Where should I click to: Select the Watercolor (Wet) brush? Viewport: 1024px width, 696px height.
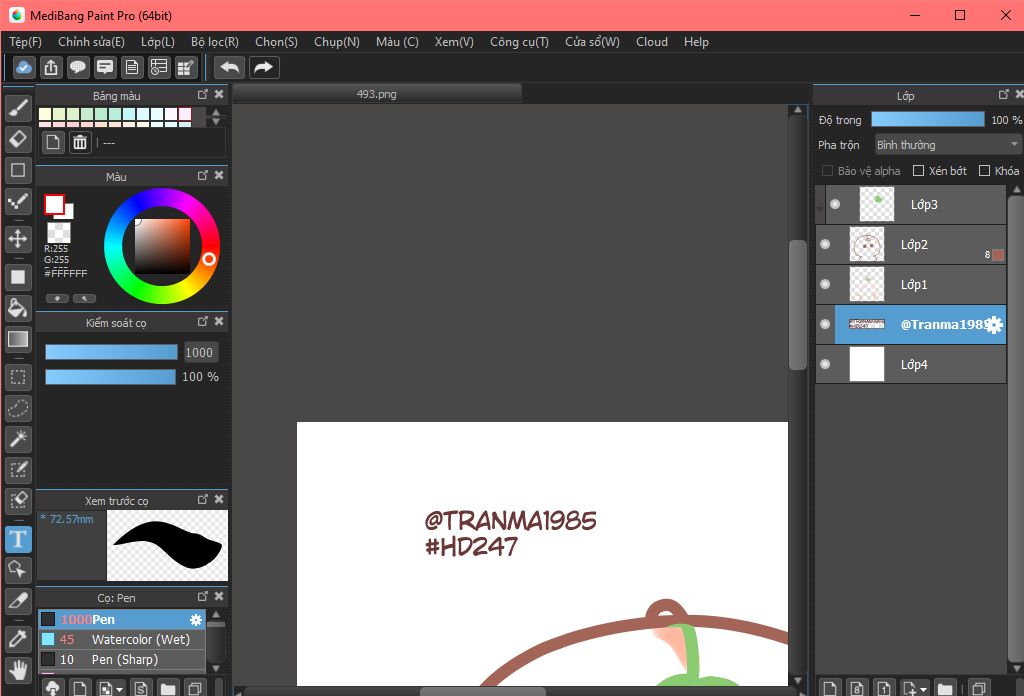pos(122,640)
